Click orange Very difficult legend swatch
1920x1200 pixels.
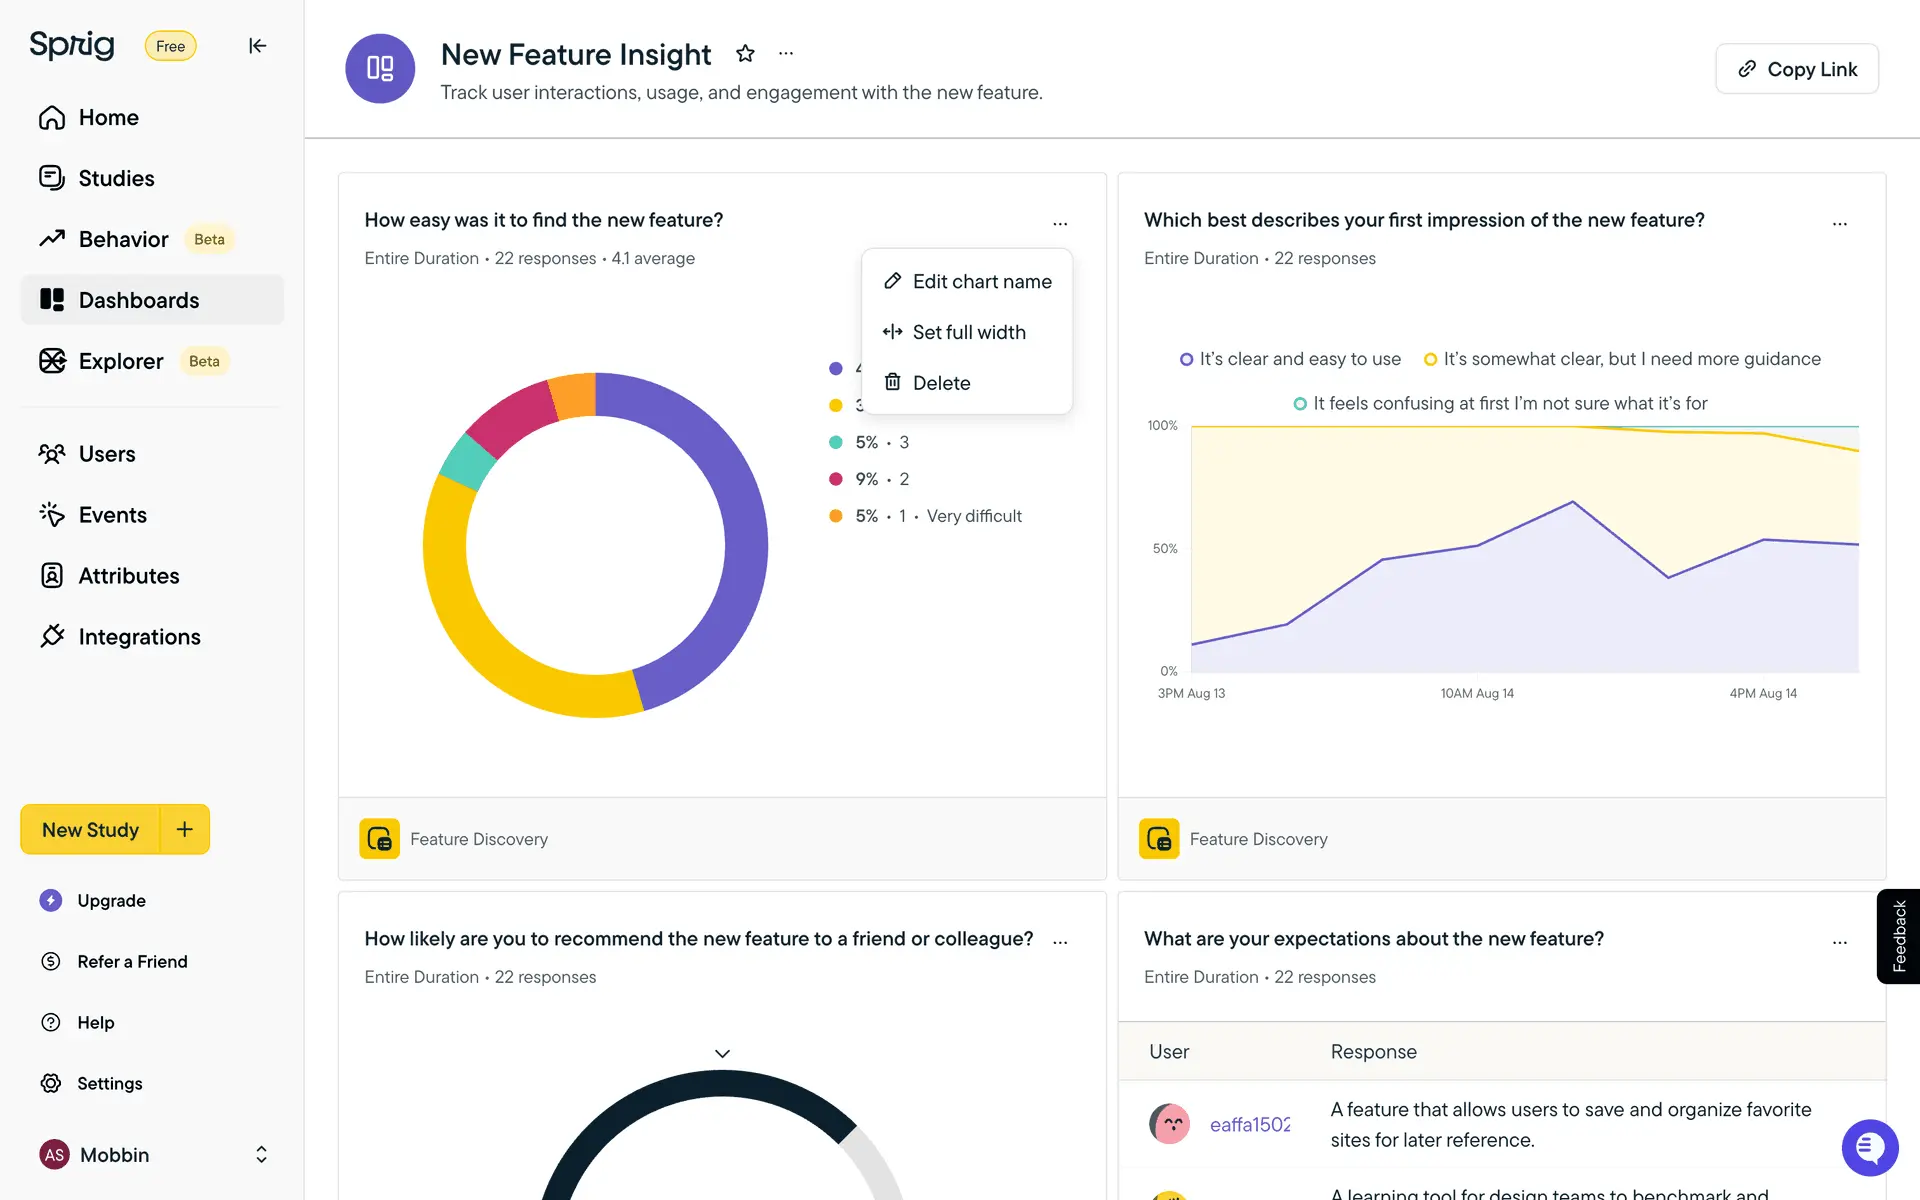point(836,516)
